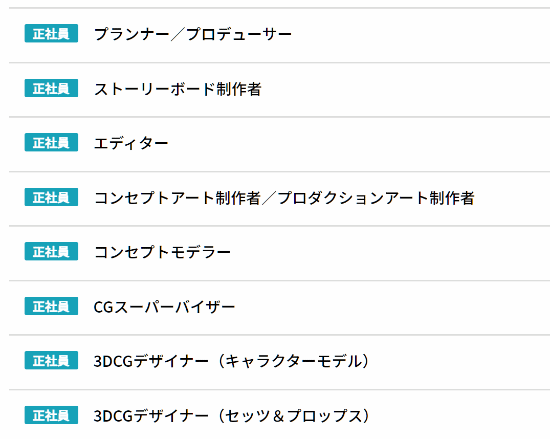Open the プランナー／プロデューサー job listing
550x439 pixels.
193,34
